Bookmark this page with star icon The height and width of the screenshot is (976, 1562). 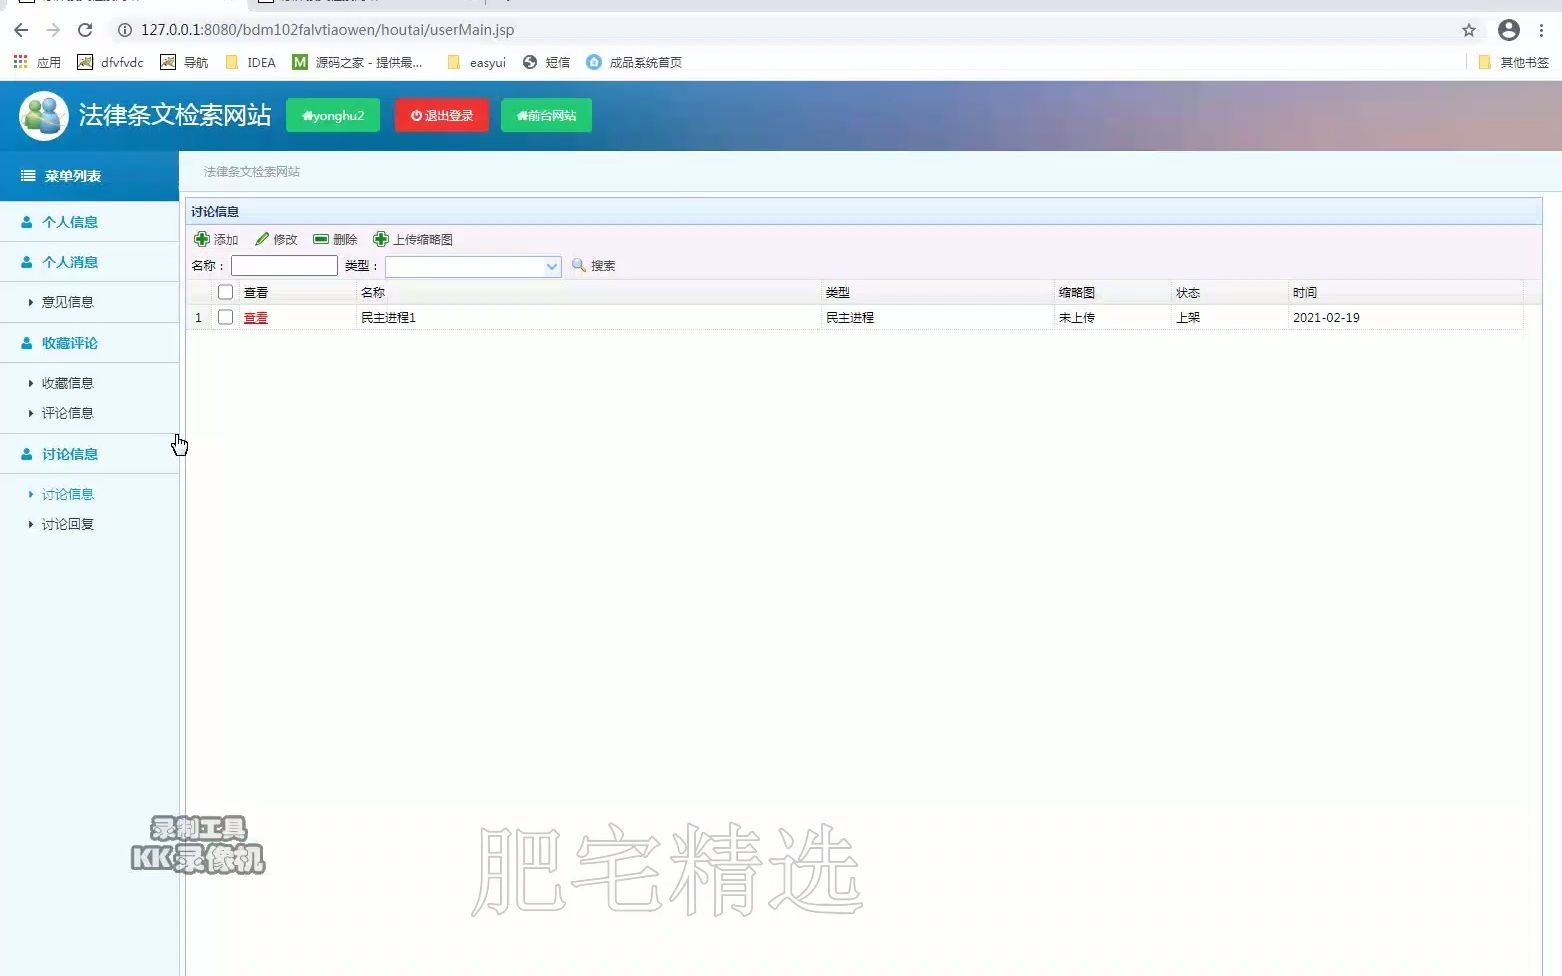click(1469, 30)
